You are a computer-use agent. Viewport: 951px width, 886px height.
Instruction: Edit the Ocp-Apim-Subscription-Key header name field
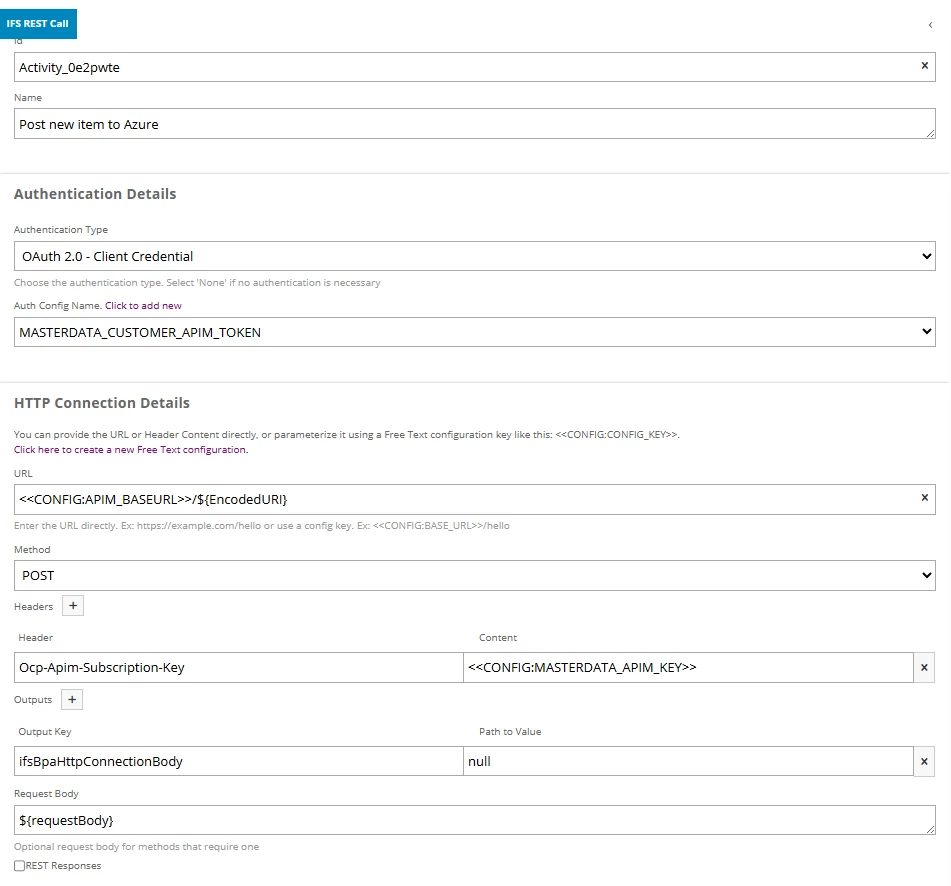coord(238,668)
